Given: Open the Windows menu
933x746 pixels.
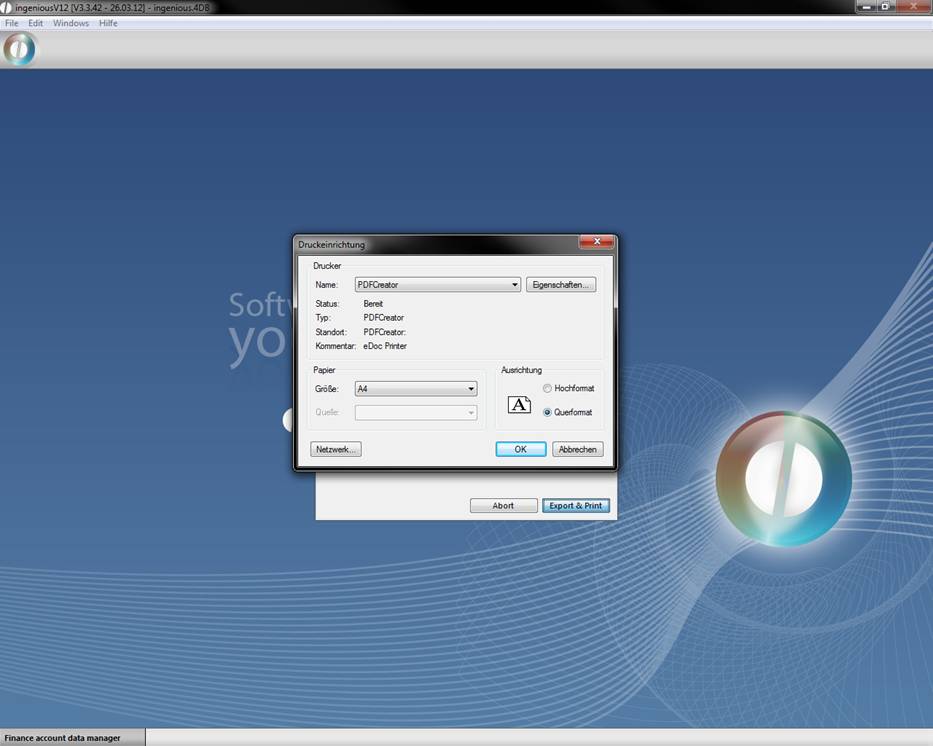Looking at the screenshot, I should [x=71, y=23].
